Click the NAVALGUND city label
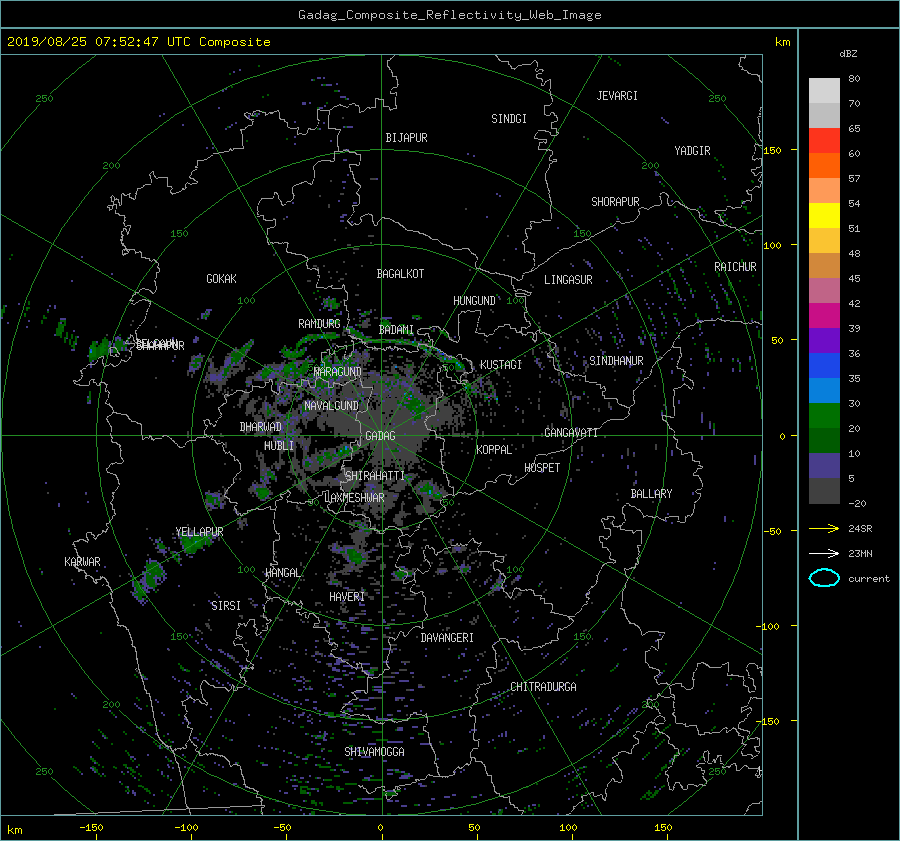The image size is (900, 841). pos(331,405)
